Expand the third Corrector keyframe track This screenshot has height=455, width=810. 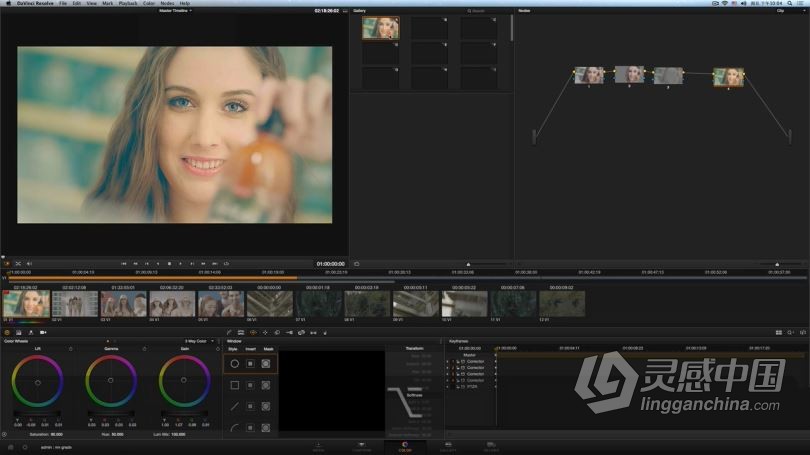(448, 374)
